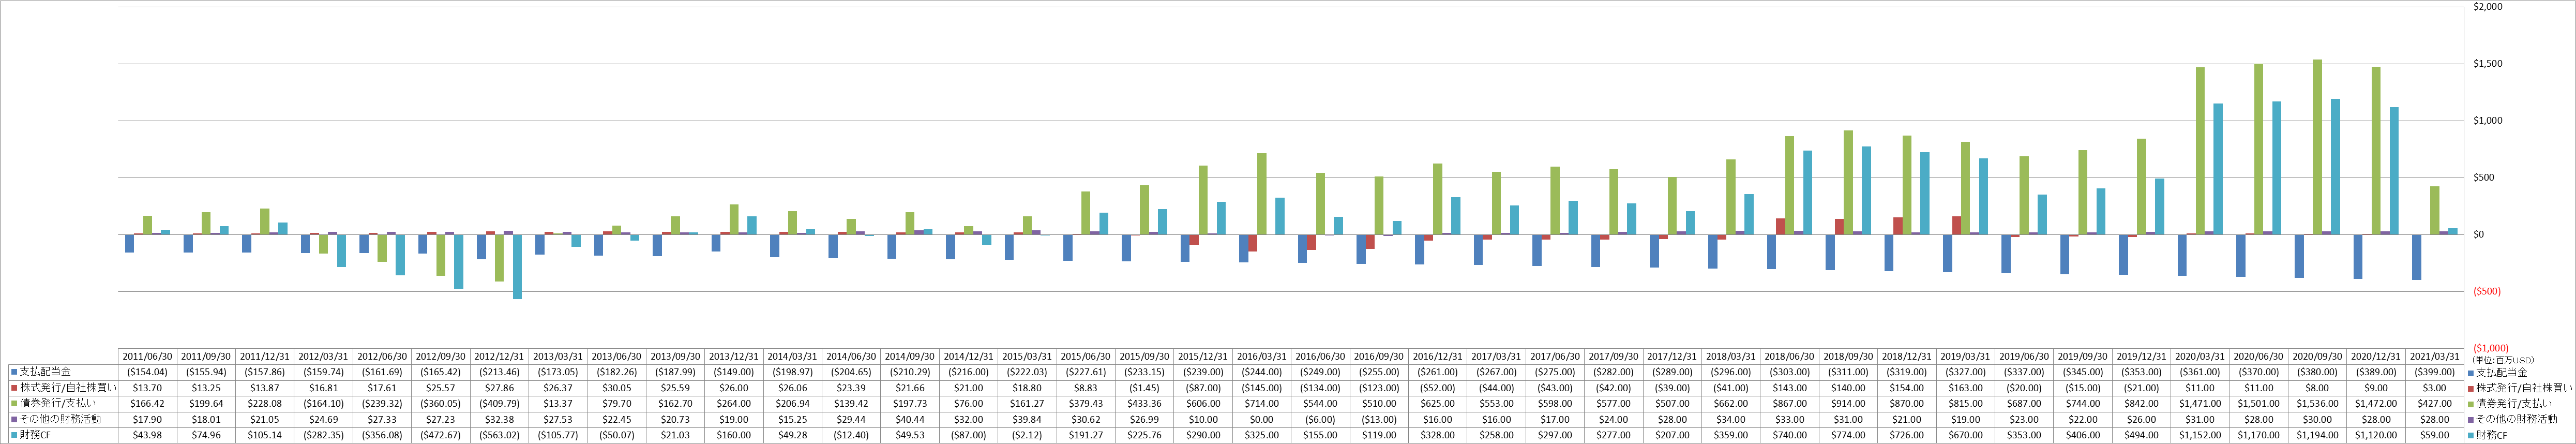
Task: Select the 株式発行/自社株買い entry in the right-side legend
Action: click(x=2520, y=388)
